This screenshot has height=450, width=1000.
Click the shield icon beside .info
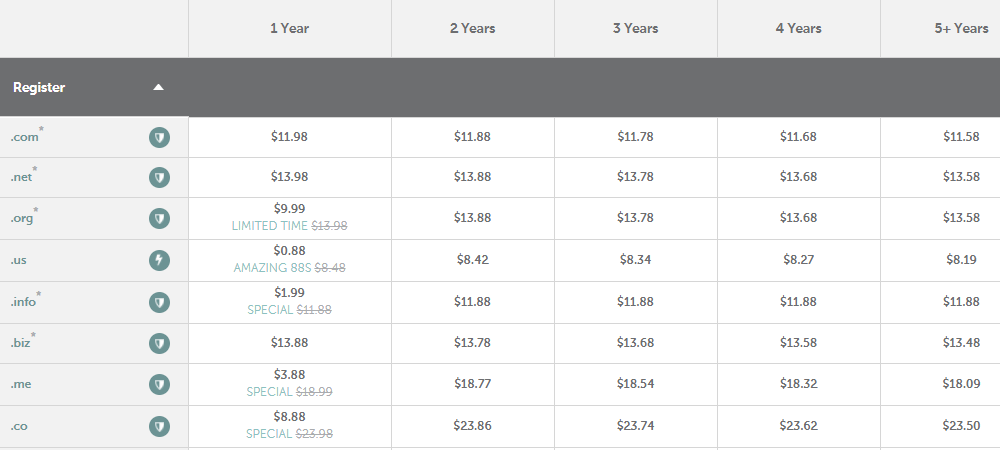pyautogui.click(x=159, y=302)
